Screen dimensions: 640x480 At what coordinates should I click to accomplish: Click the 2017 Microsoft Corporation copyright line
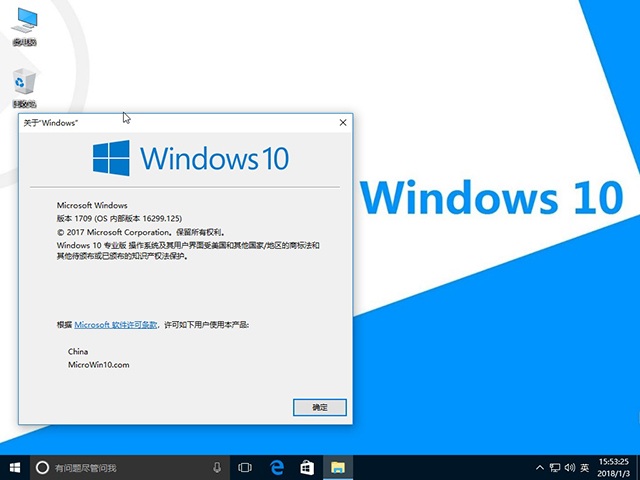point(140,232)
